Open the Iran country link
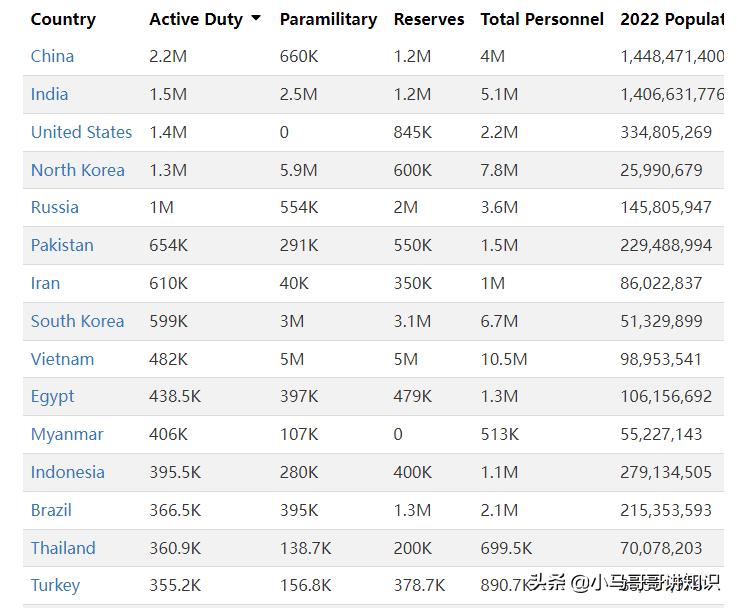This screenshot has width=737, height=608. tap(45, 283)
